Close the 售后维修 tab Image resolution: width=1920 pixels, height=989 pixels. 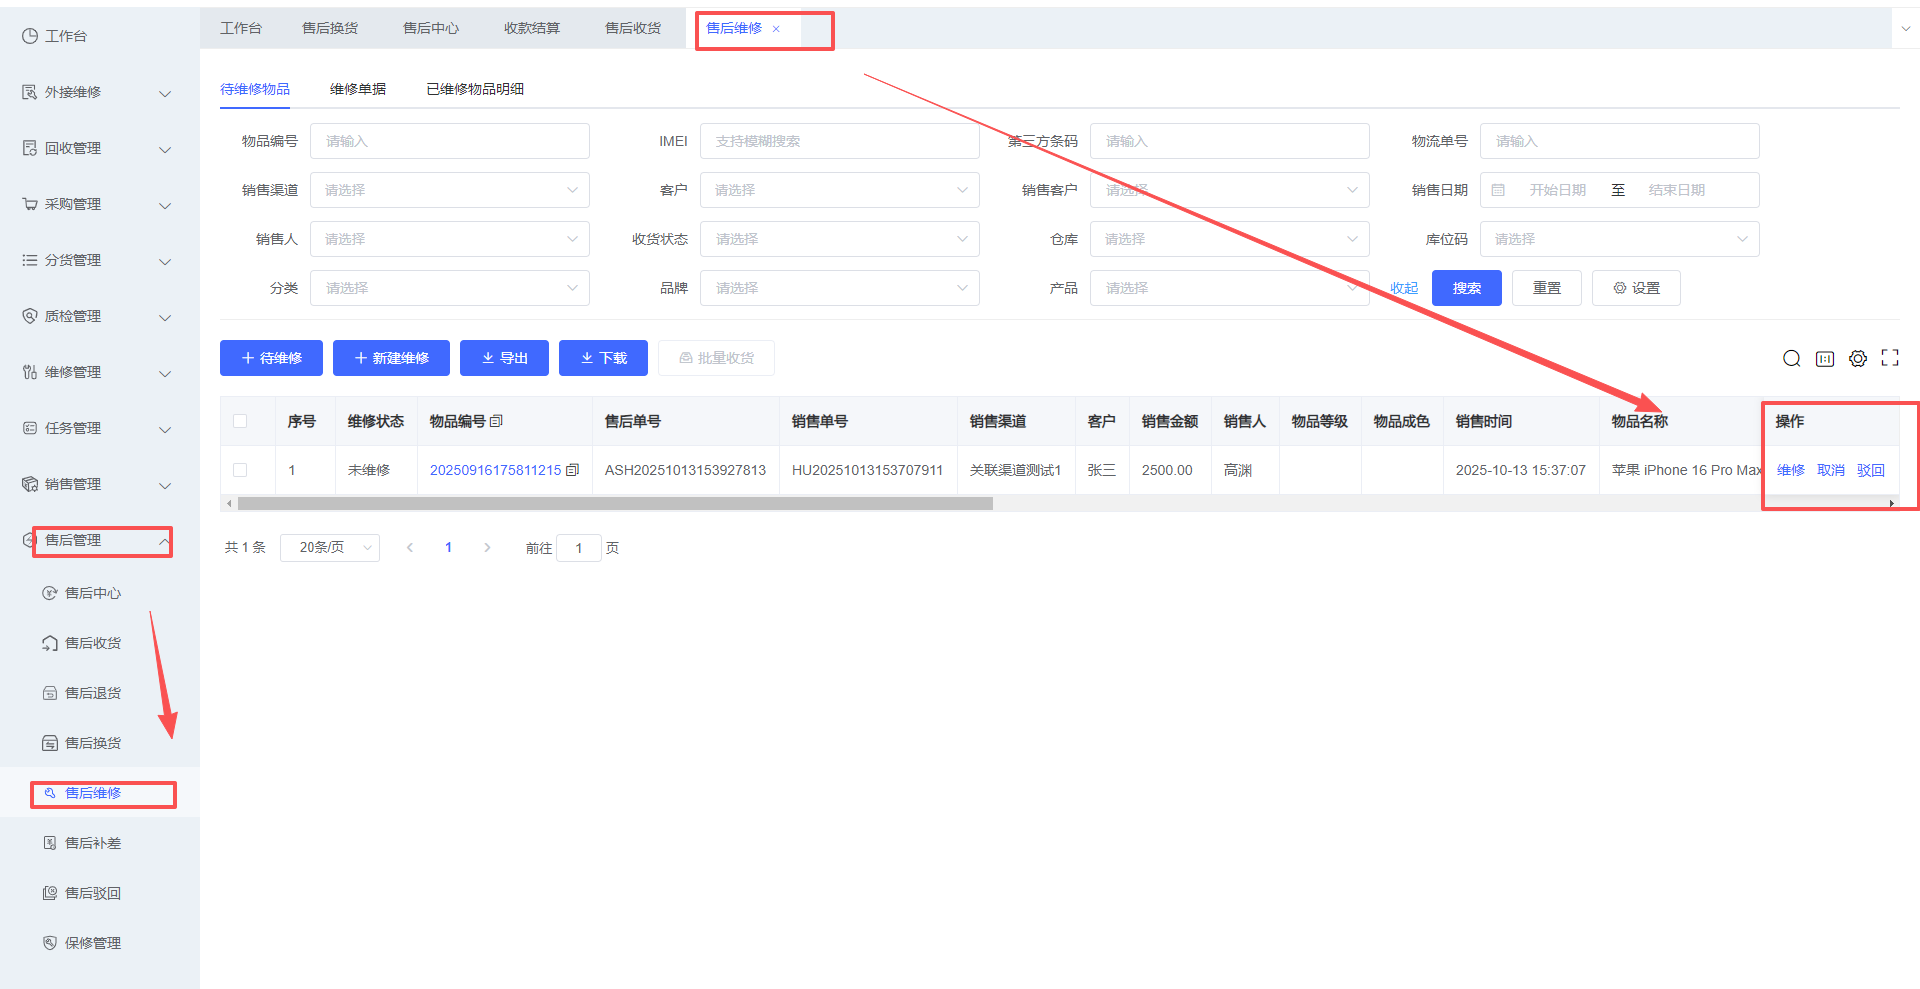tap(776, 29)
